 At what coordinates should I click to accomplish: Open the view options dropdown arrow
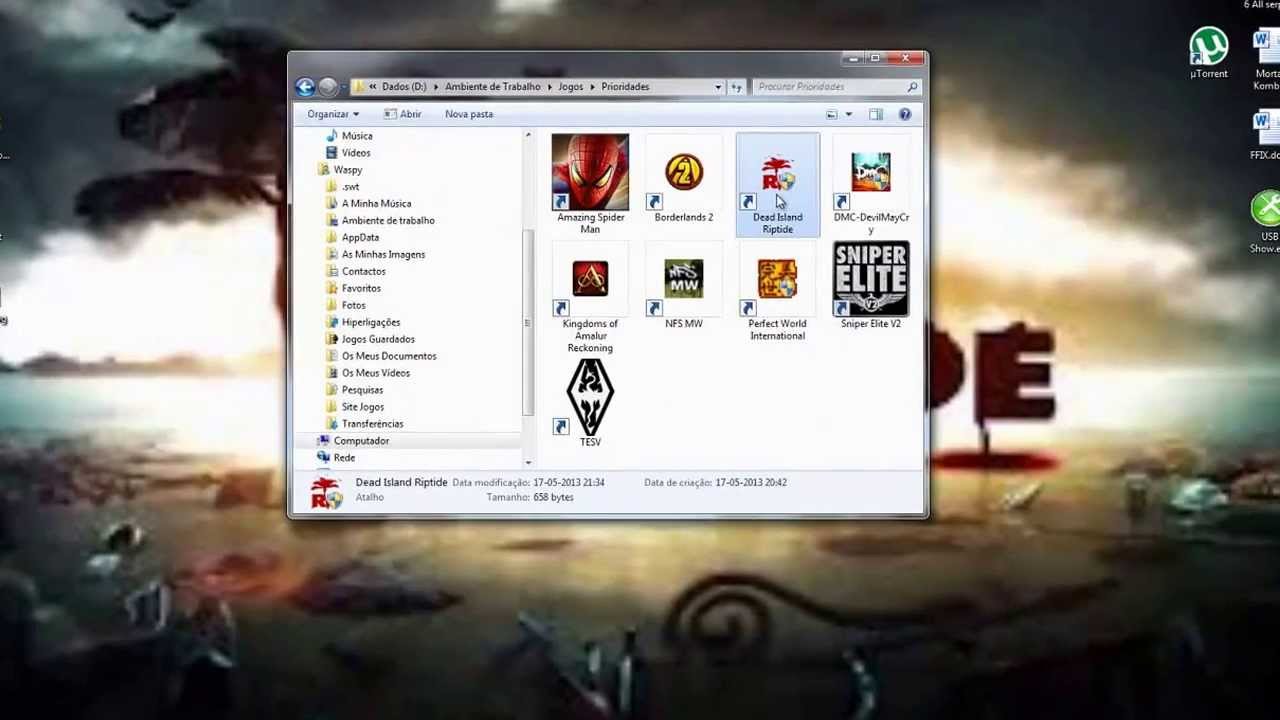tap(848, 114)
